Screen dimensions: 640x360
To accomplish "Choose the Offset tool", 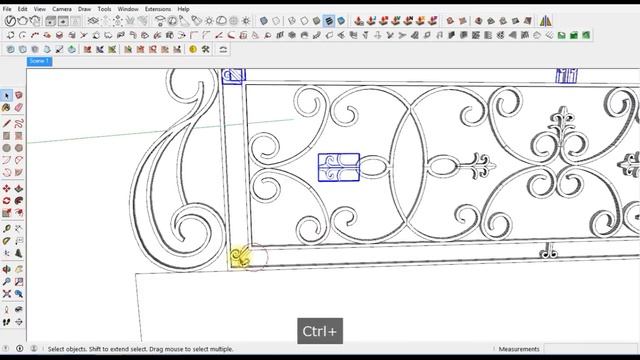I will click(19, 213).
